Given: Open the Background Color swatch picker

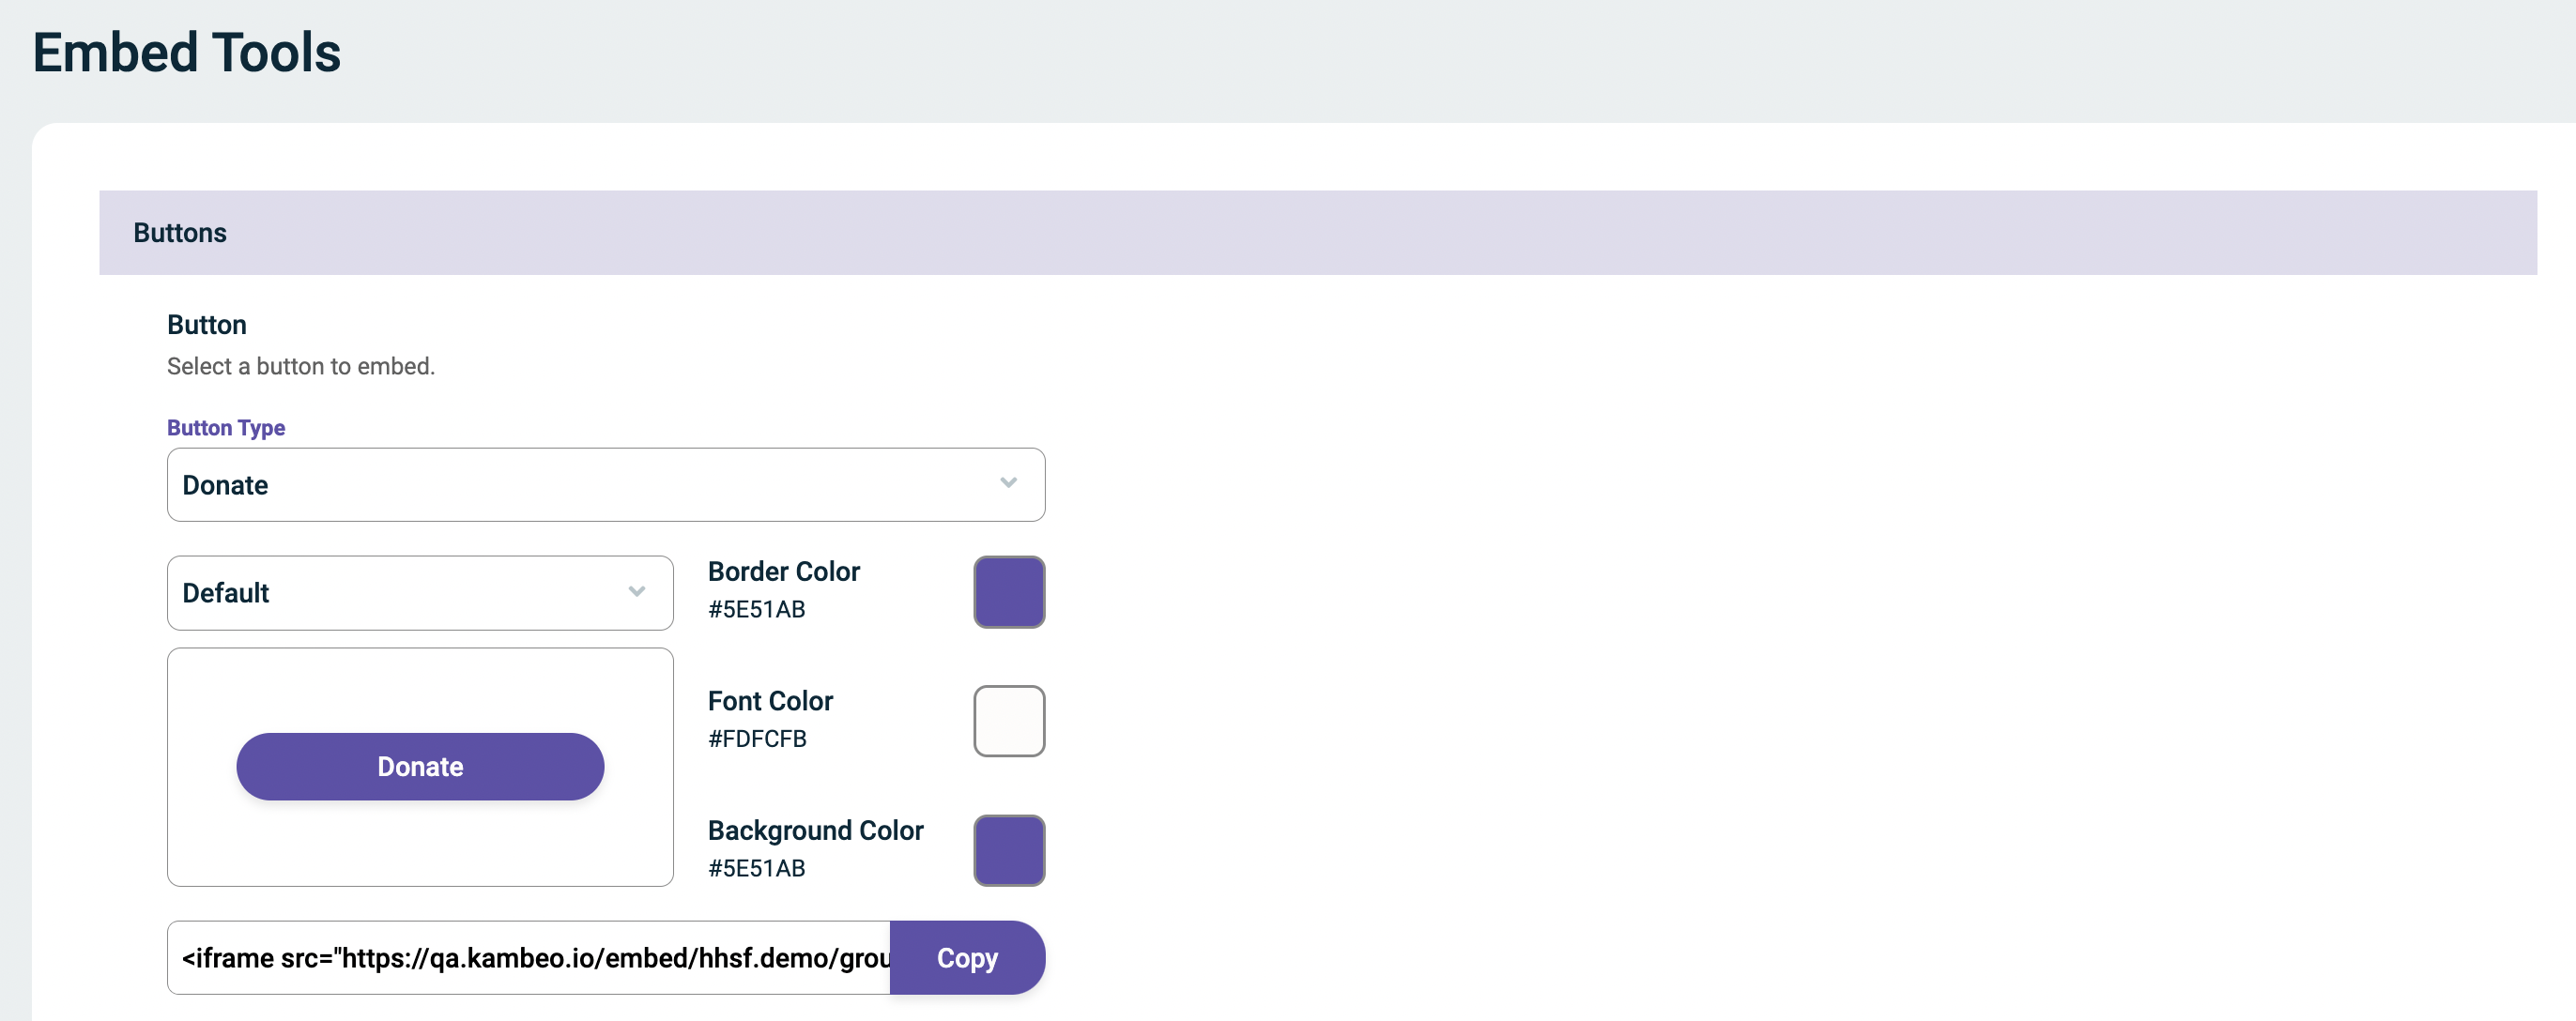Looking at the screenshot, I should click(1009, 851).
